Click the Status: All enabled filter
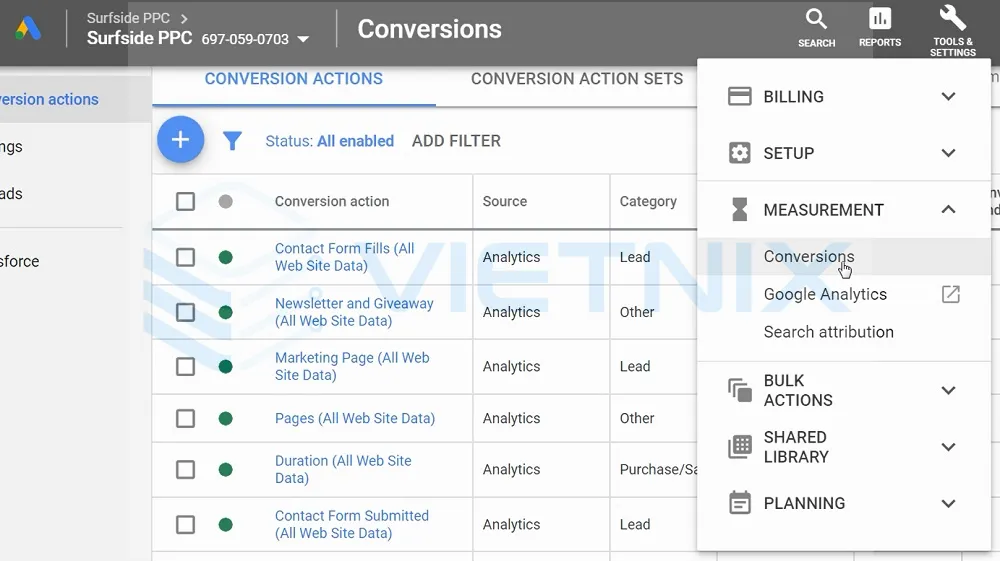1000x561 pixels. coord(329,141)
